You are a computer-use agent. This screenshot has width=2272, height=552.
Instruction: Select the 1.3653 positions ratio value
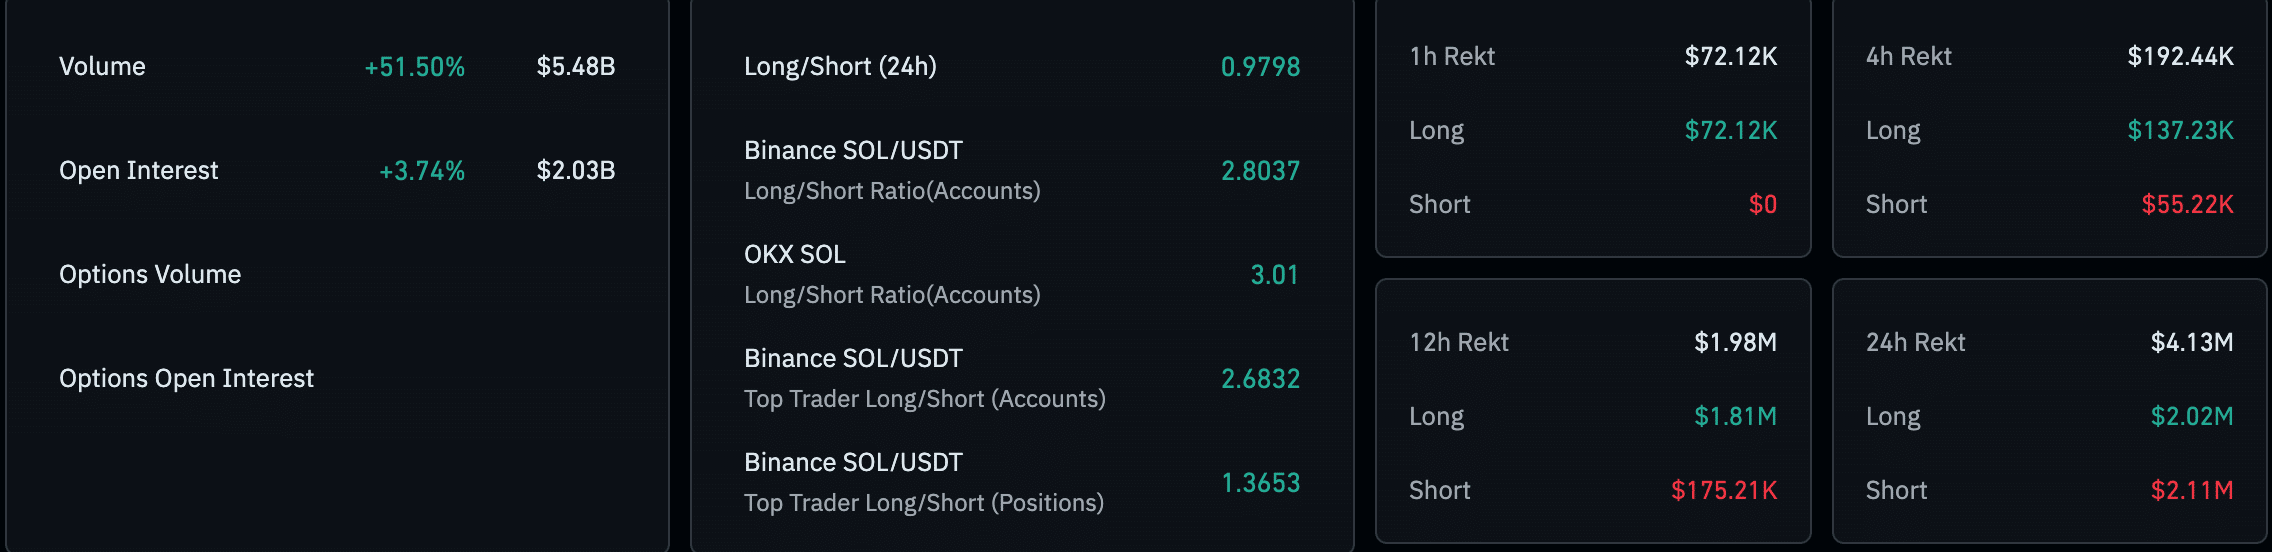pyautogui.click(x=1260, y=483)
